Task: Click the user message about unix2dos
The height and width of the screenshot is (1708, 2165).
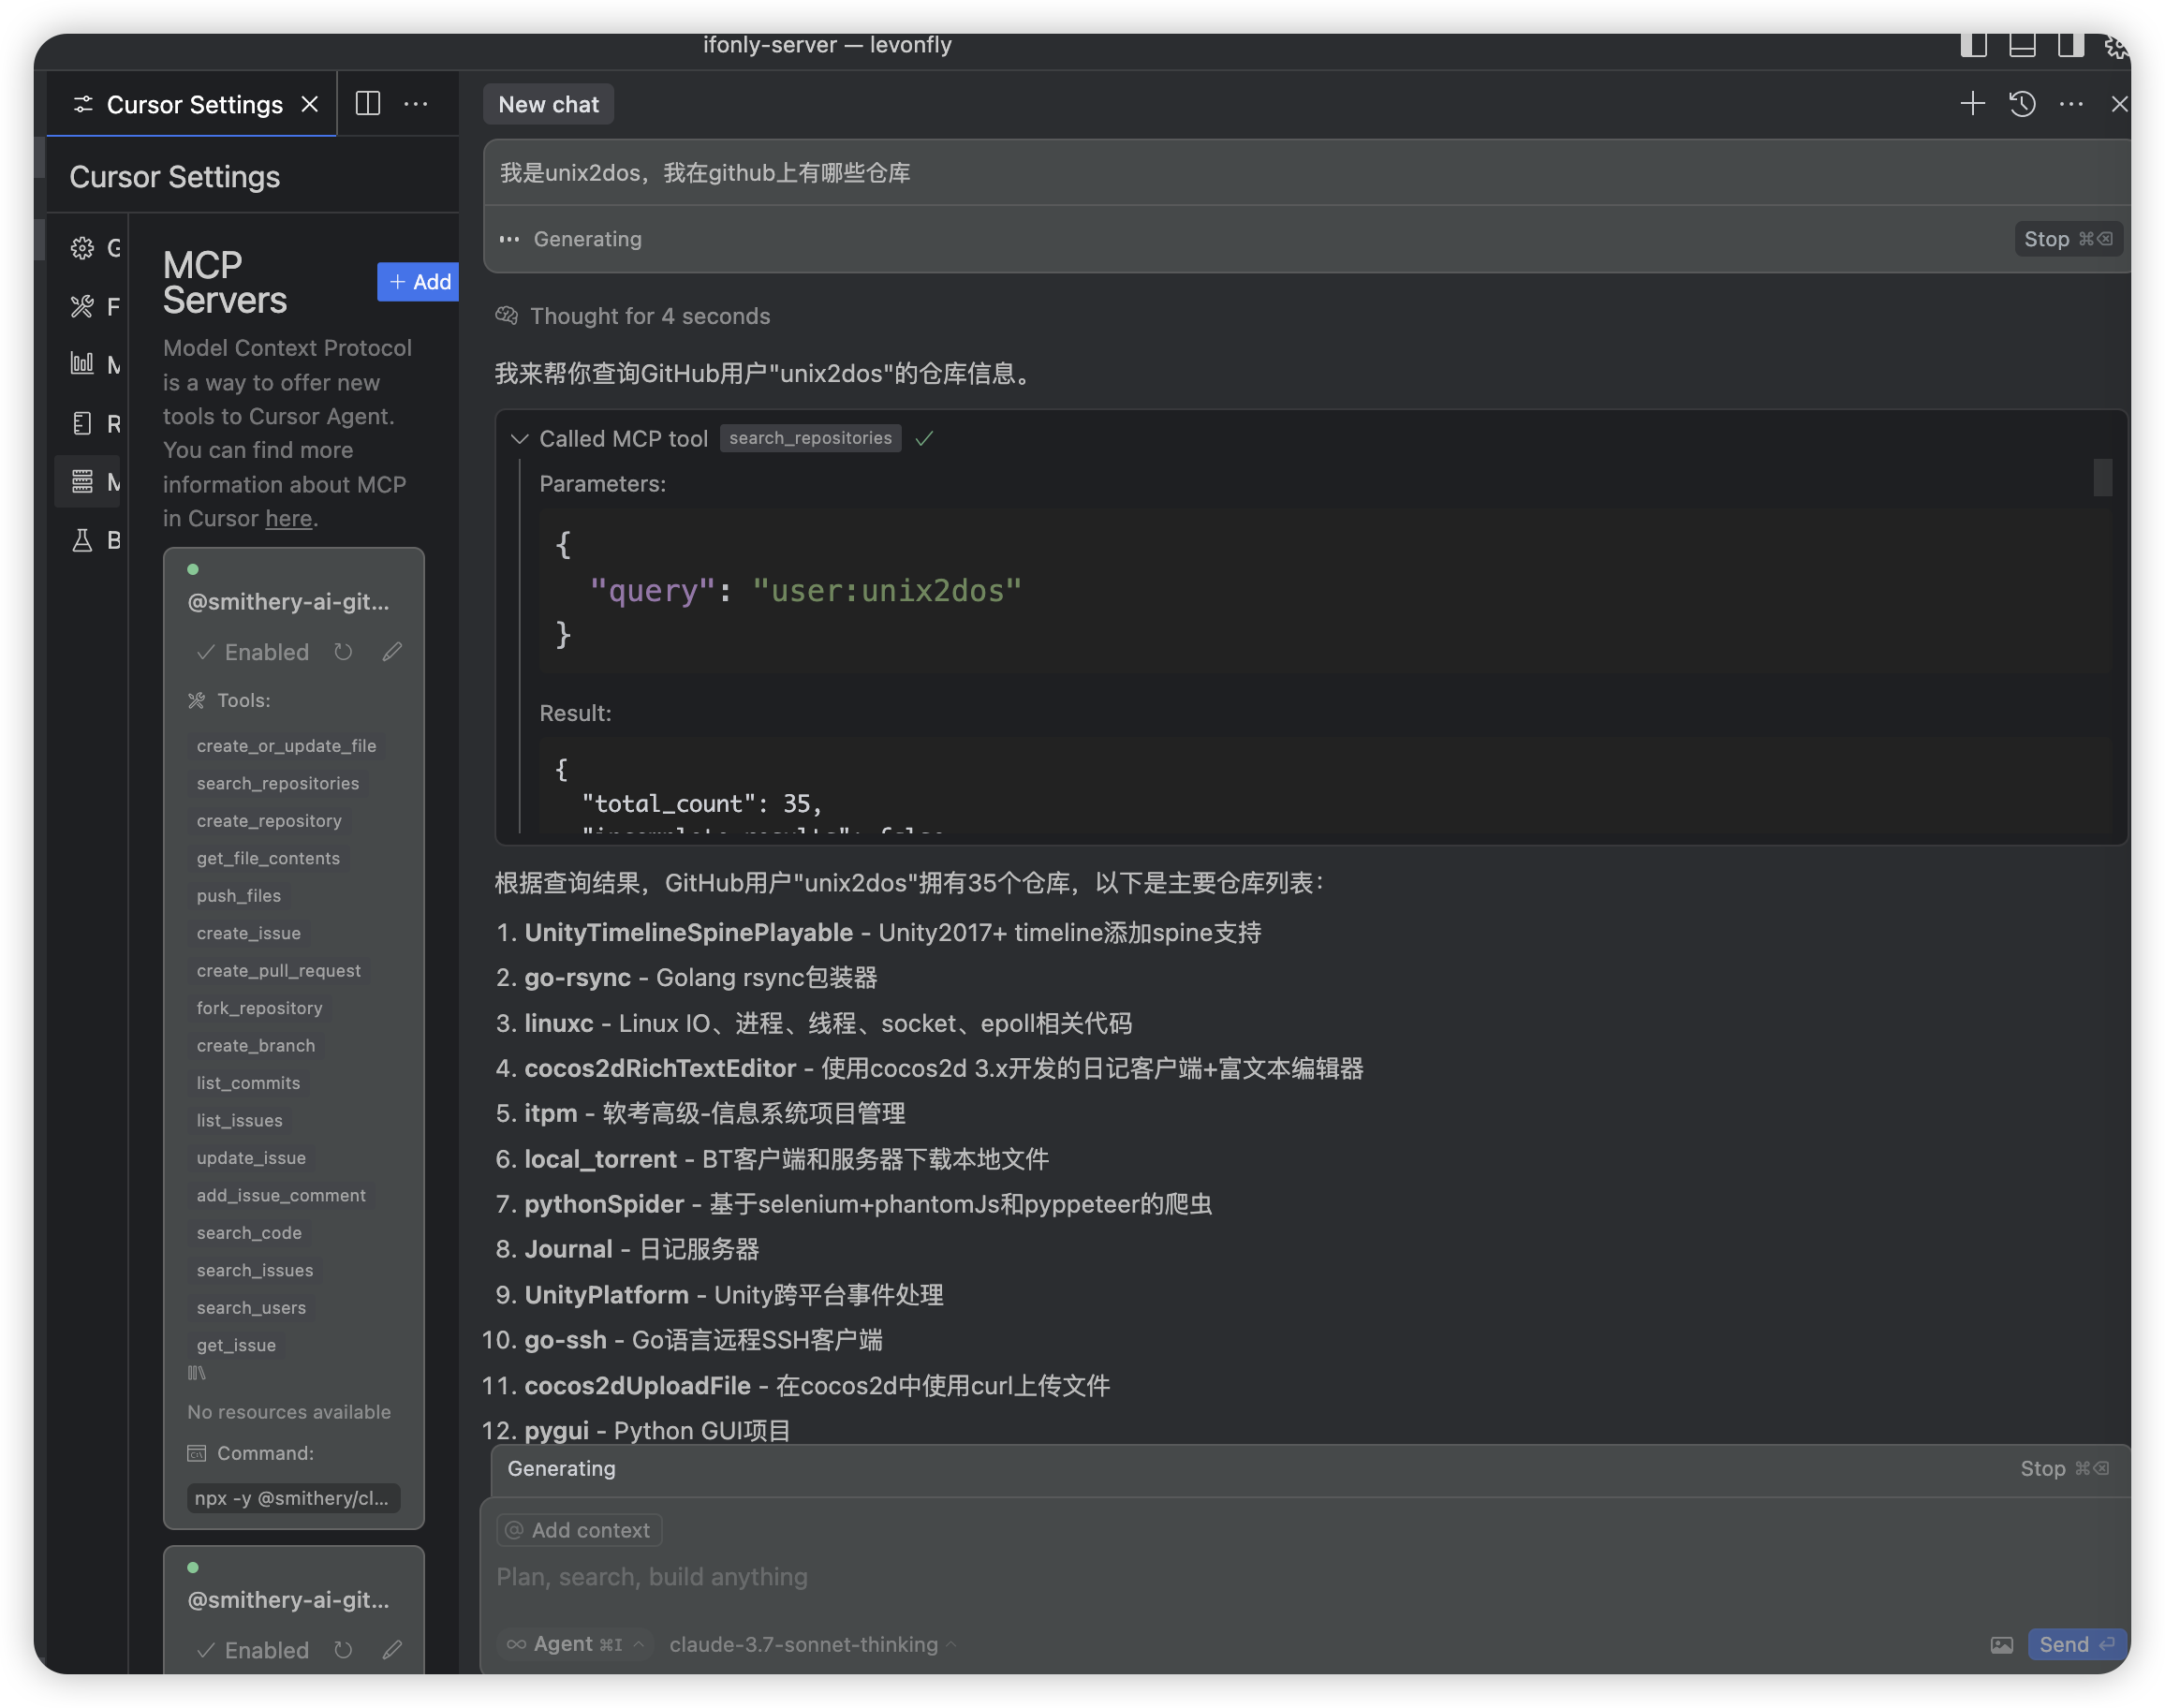Action: click(705, 173)
